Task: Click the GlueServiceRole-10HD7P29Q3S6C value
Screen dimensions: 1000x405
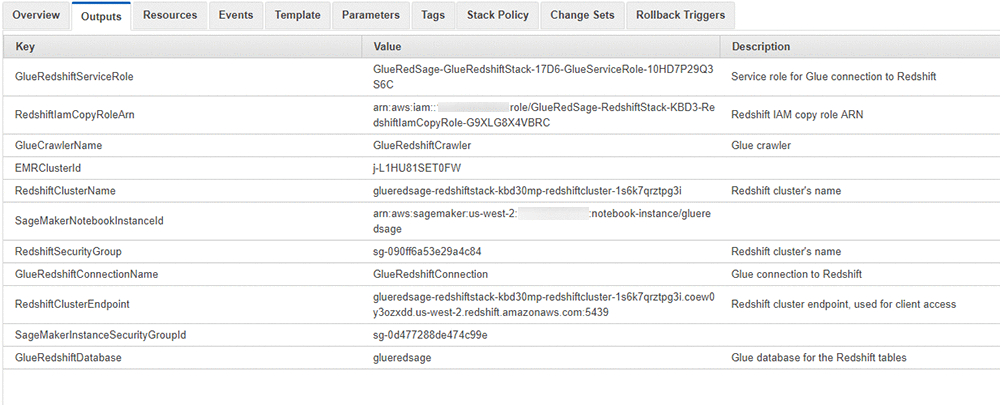Action: click(543, 77)
